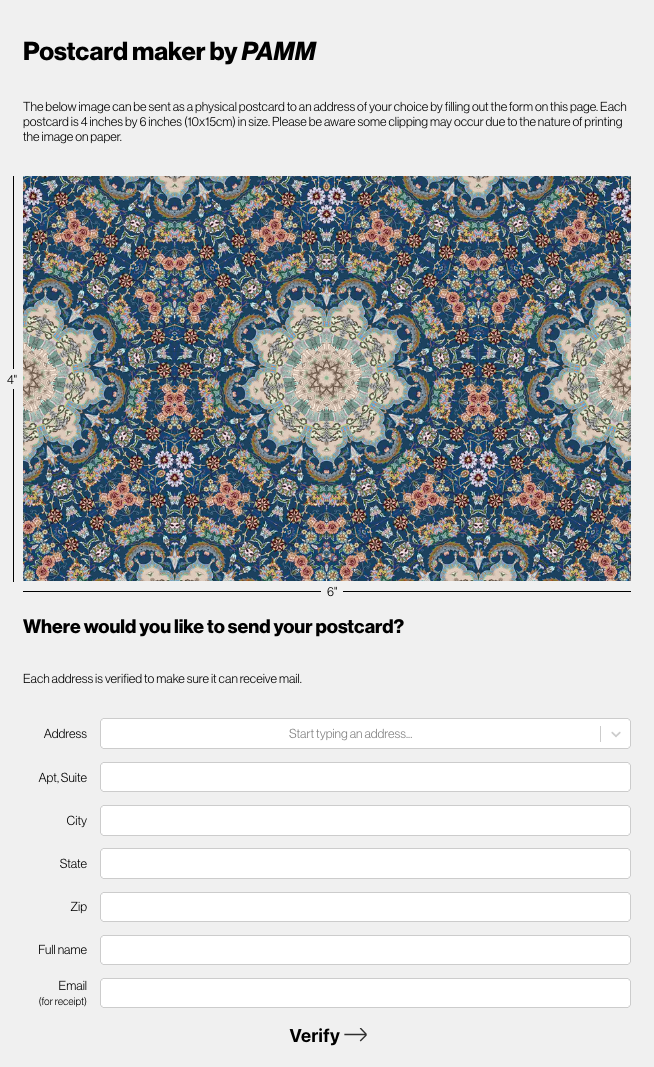Focus the 'Start typing an address' box
Screen dimensions: 654x1067
point(350,734)
